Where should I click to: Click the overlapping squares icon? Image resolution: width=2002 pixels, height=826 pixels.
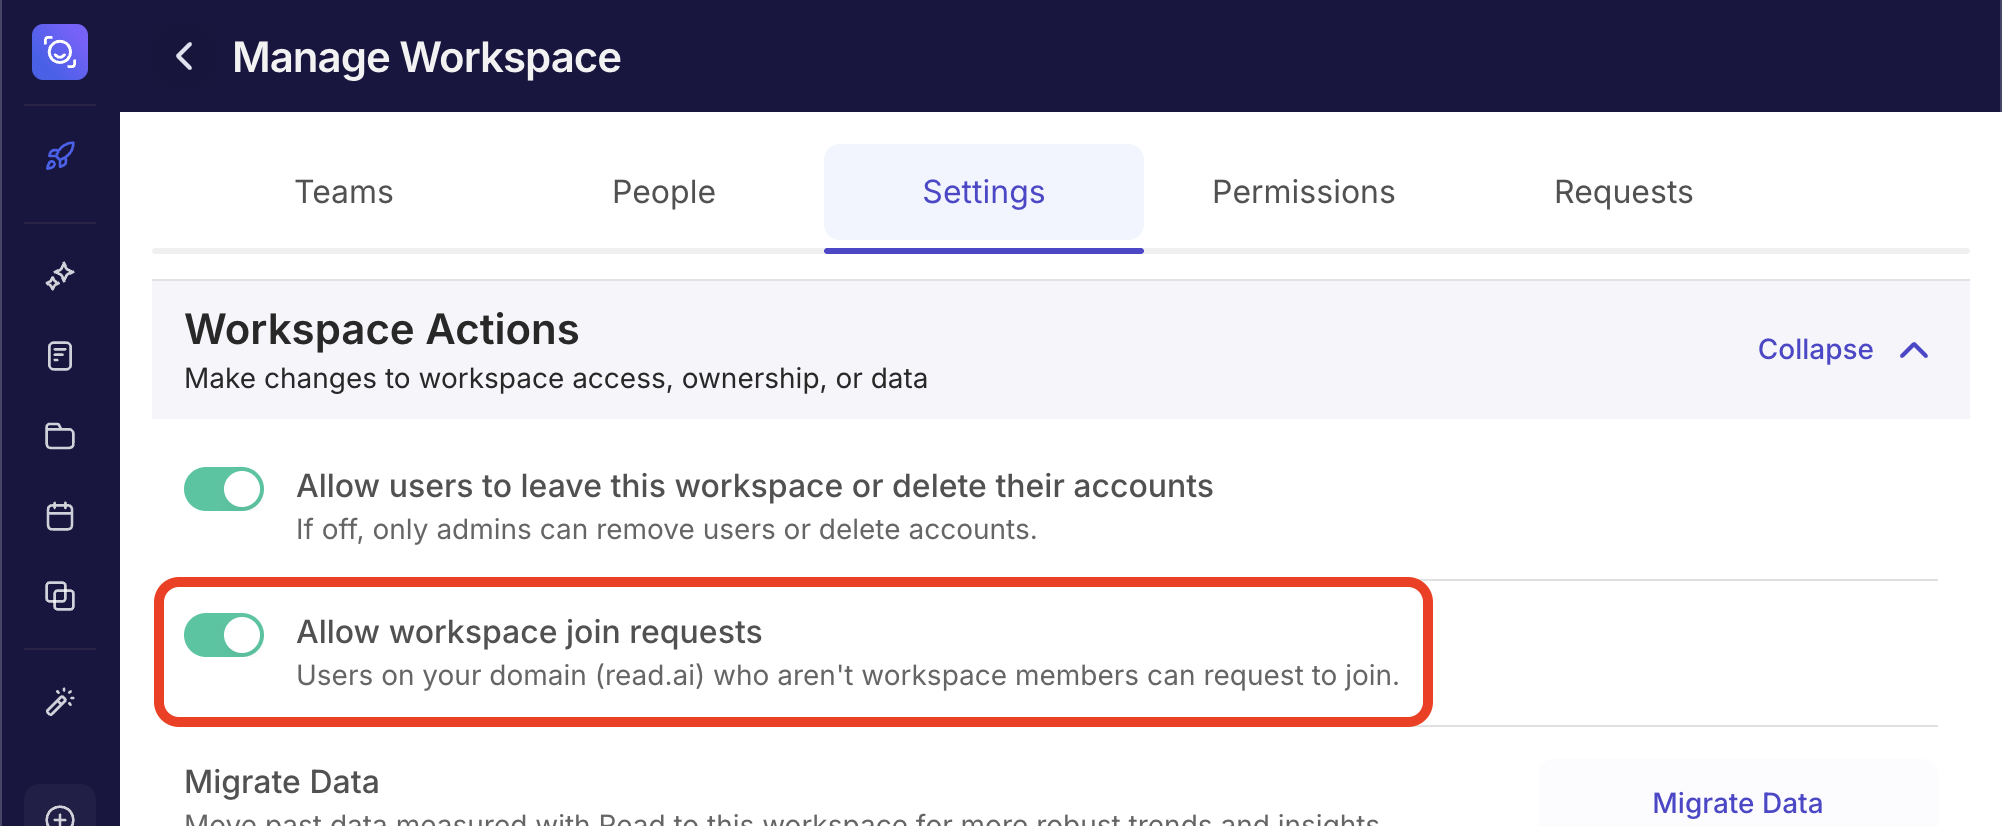[60, 596]
